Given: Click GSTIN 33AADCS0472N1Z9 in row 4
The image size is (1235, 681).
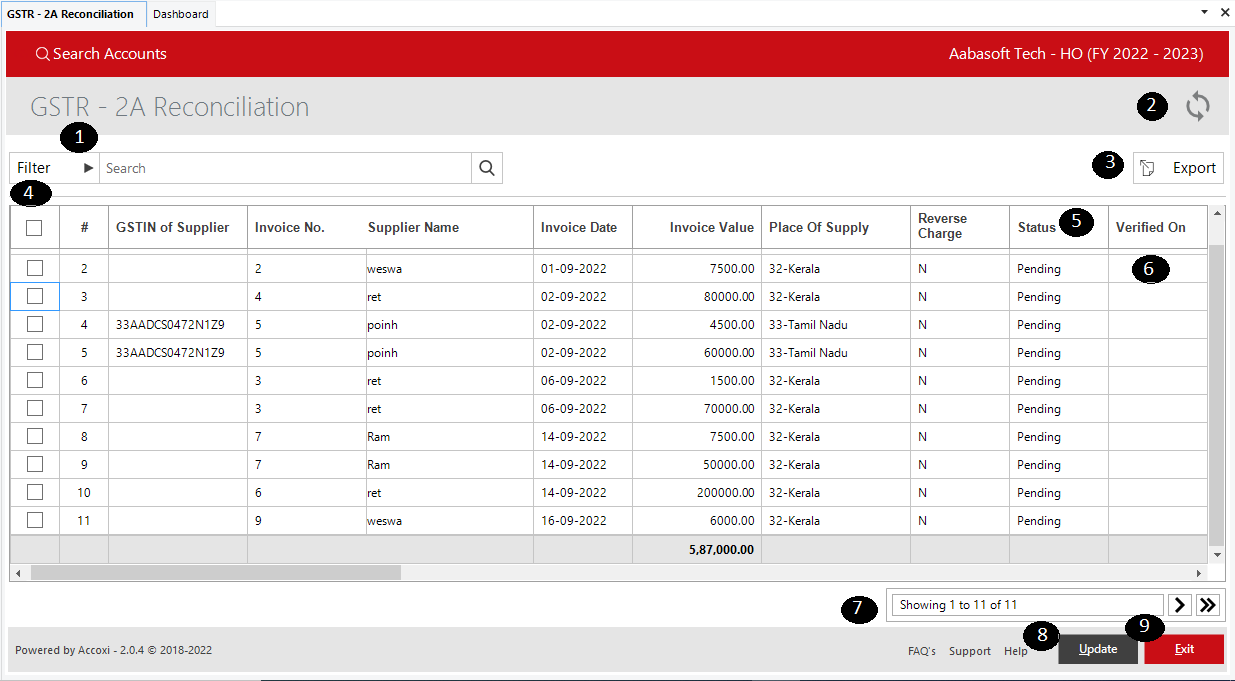Looking at the screenshot, I should pyautogui.click(x=170, y=325).
